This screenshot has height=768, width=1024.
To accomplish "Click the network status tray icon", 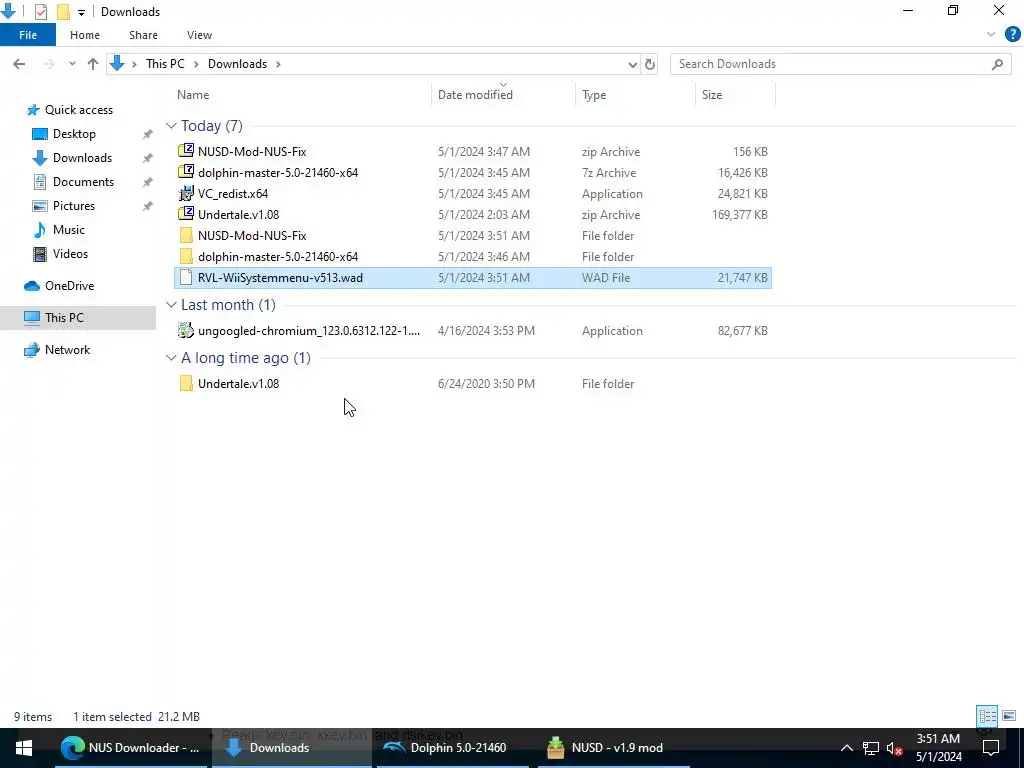I will [x=871, y=748].
